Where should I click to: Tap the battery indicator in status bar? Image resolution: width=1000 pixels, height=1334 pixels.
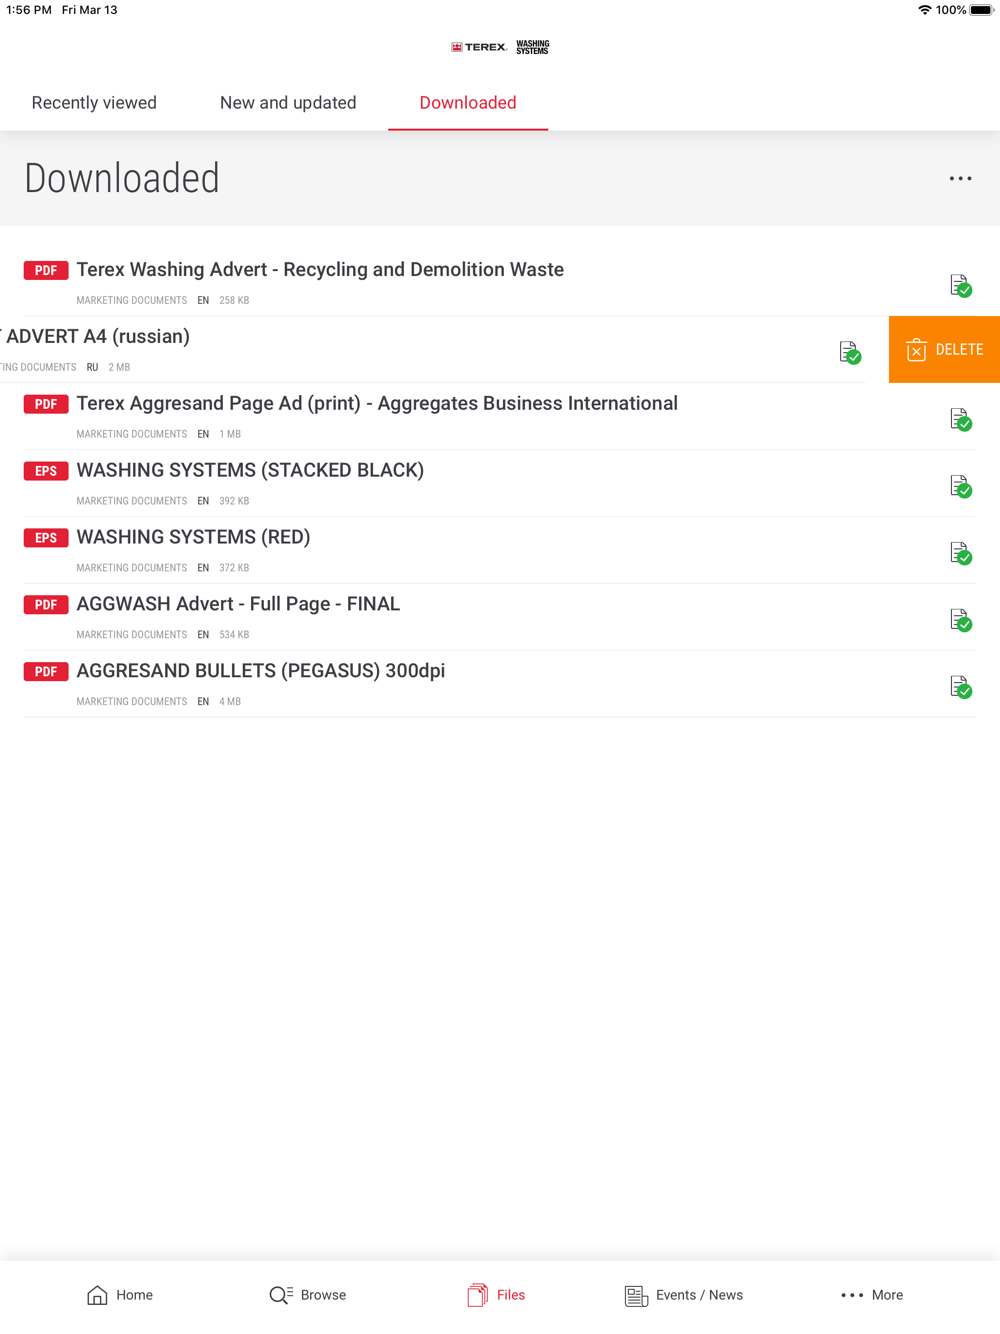(981, 10)
